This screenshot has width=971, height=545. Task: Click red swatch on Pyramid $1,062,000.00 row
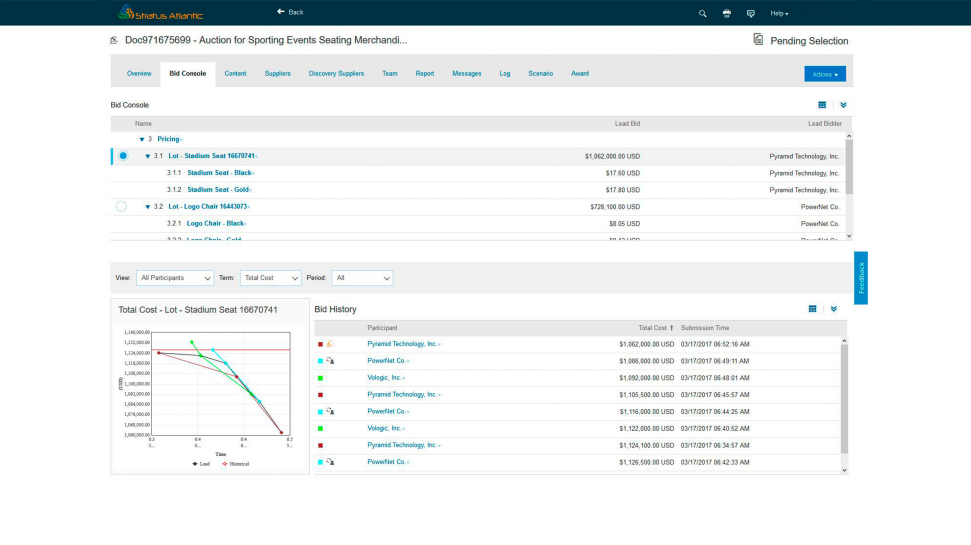coord(320,344)
